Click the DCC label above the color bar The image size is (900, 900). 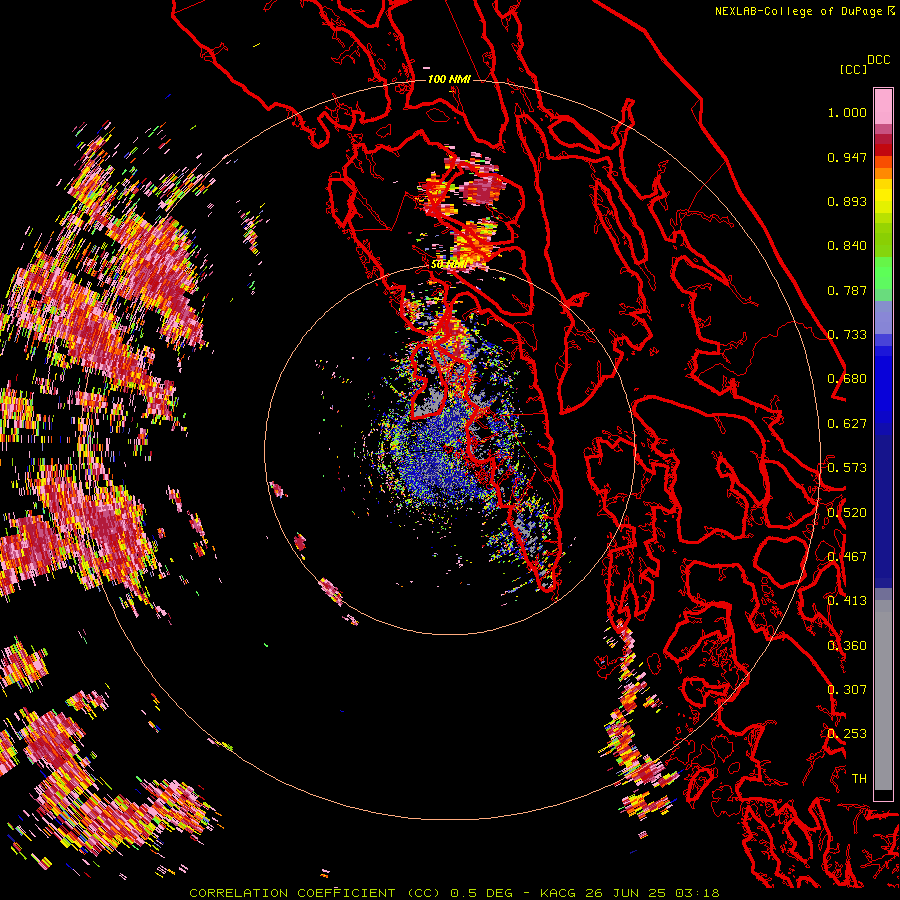pyautogui.click(x=878, y=60)
